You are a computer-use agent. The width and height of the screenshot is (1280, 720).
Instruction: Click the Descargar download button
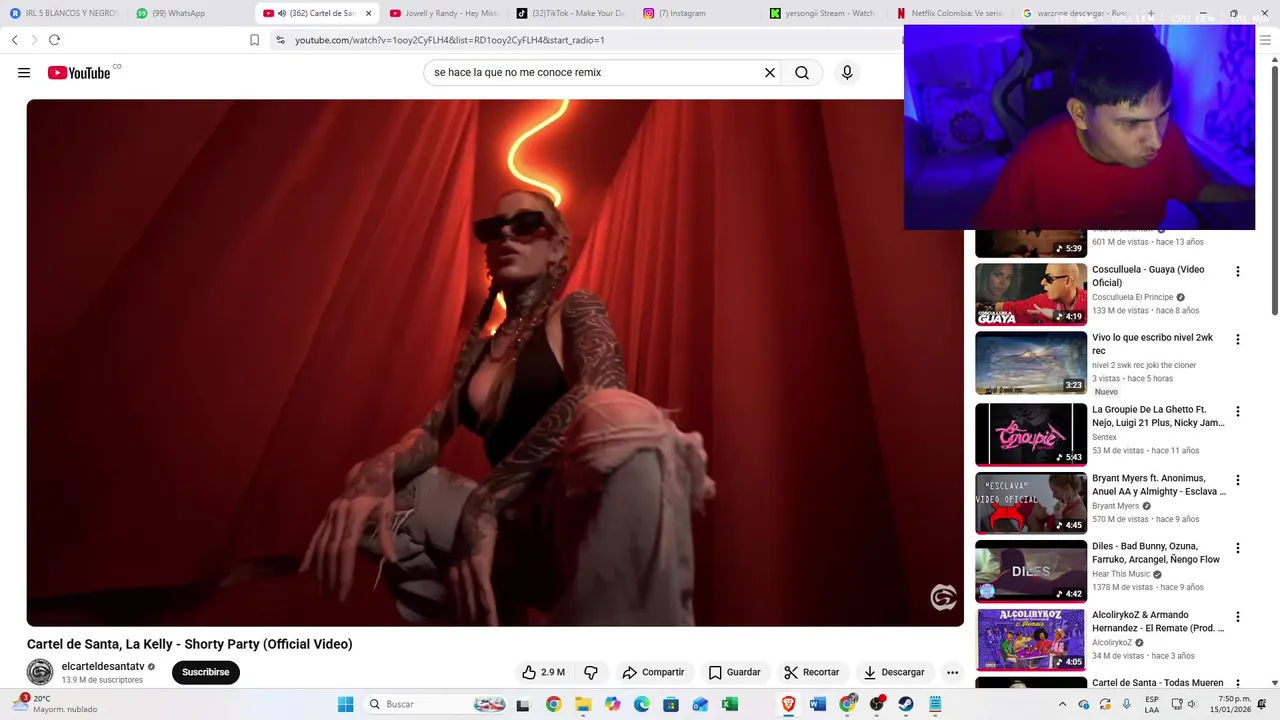coord(894,672)
